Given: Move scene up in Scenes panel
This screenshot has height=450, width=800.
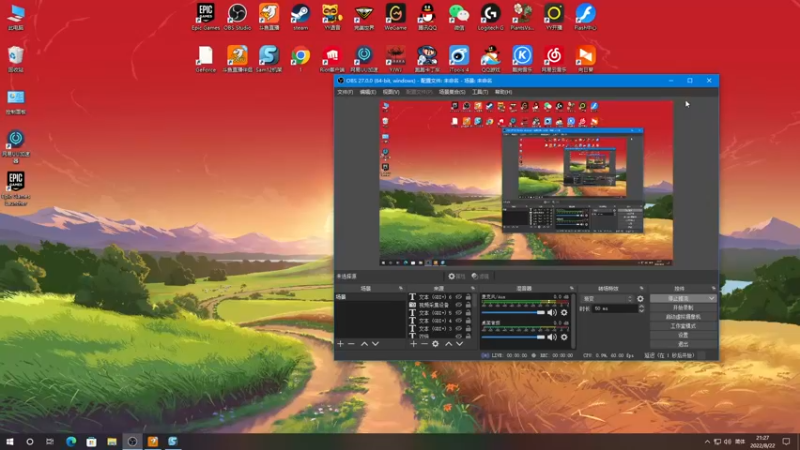Looking at the screenshot, I should 364,344.
